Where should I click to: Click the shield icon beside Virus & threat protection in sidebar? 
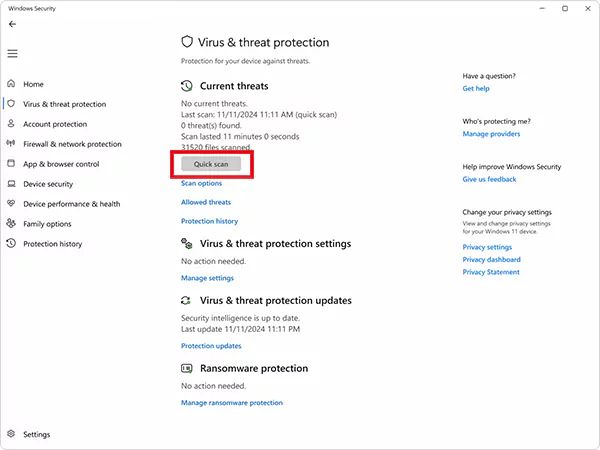11,103
